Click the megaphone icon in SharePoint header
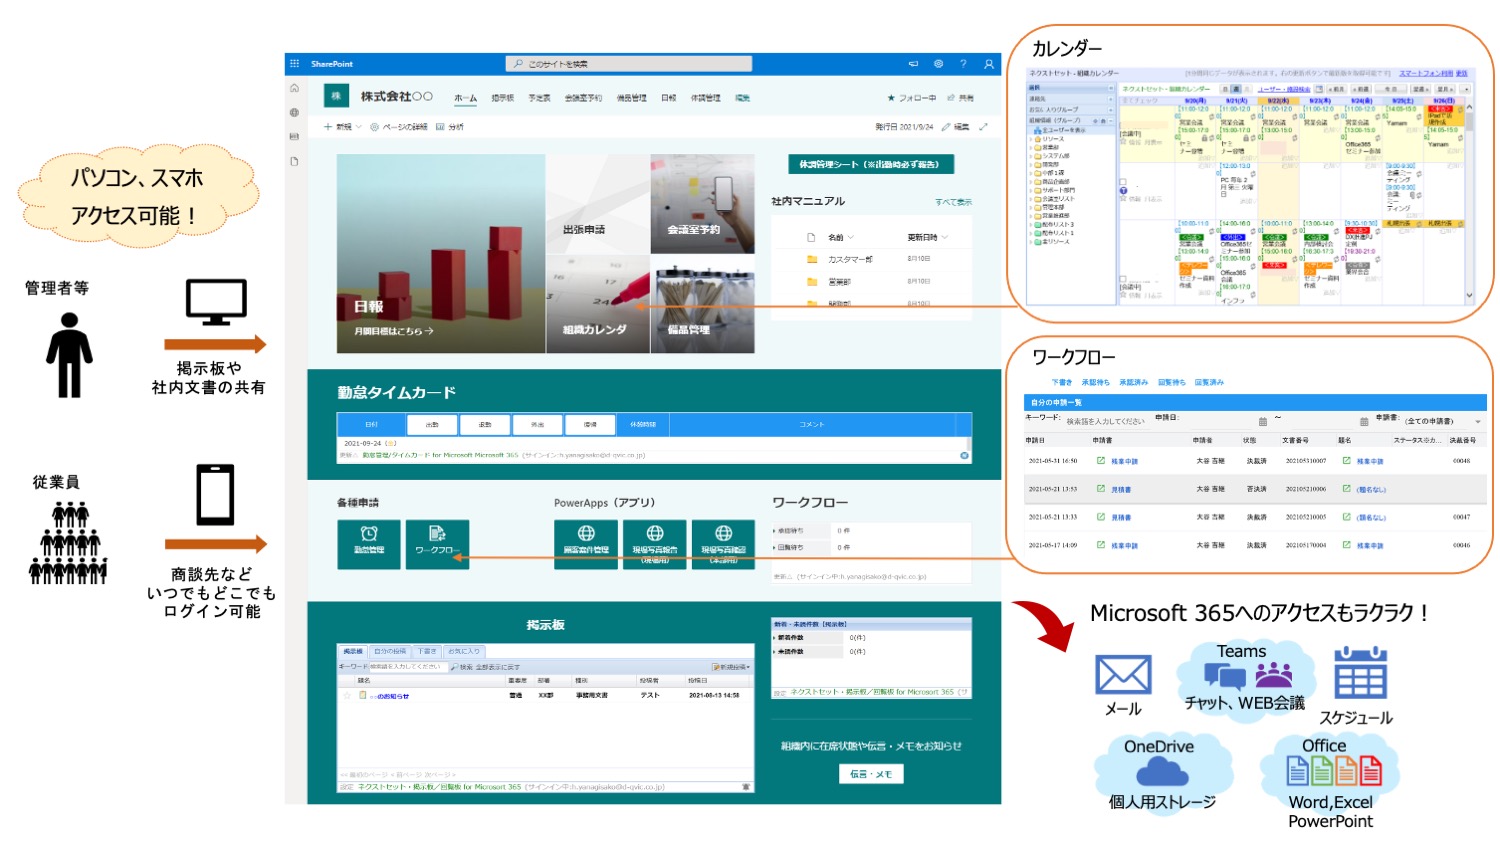Screen dimensions: 1500x844 (x=913, y=64)
